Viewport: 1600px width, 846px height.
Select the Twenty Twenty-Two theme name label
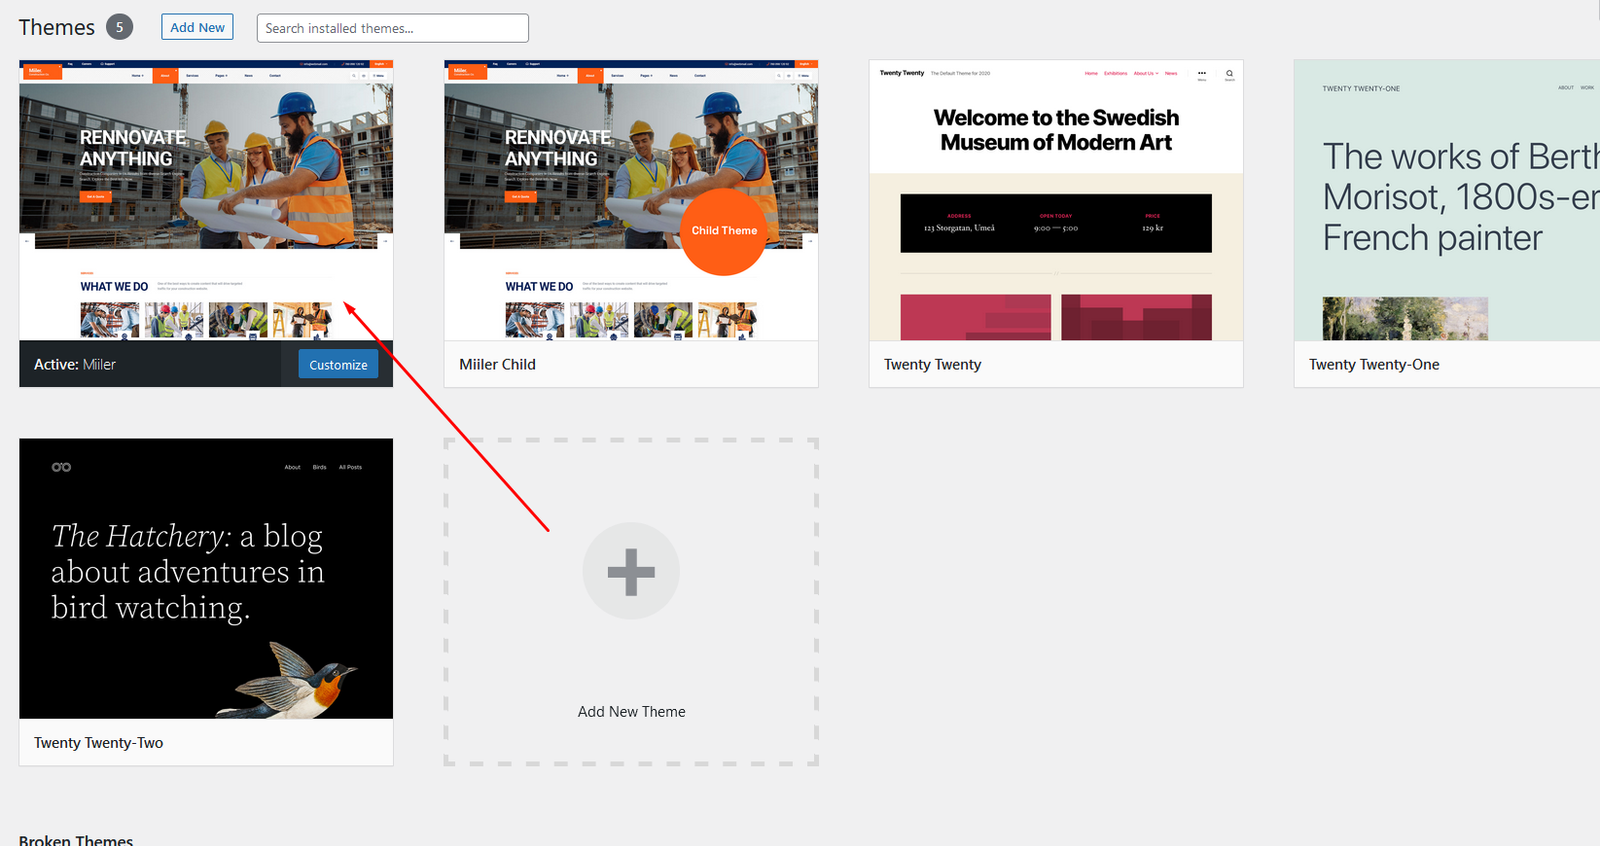pos(98,743)
